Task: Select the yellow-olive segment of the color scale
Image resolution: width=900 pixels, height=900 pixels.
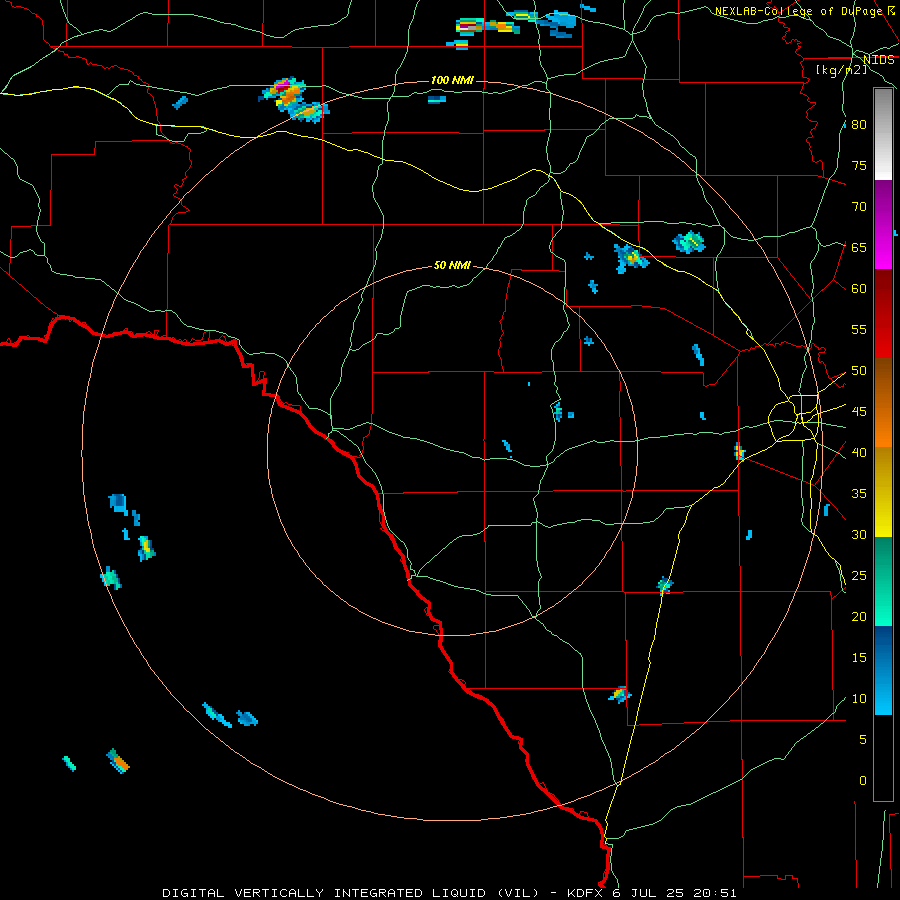Action: click(x=883, y=492)
